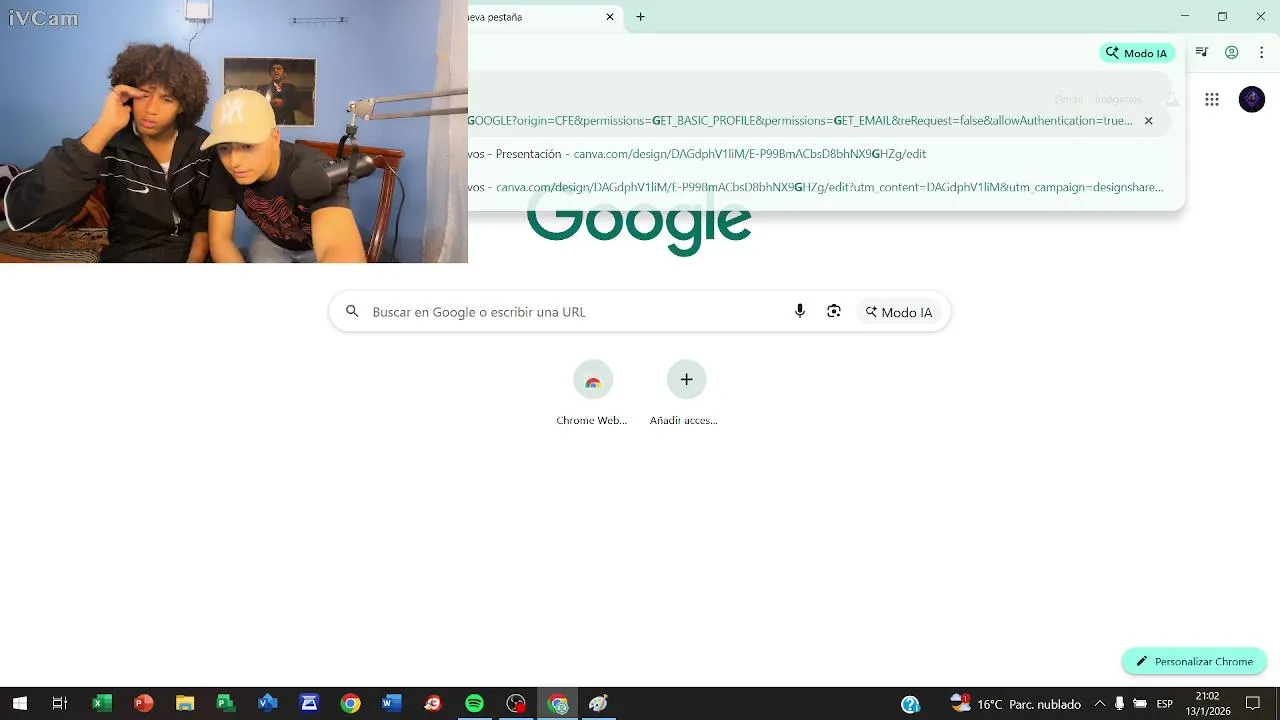
Task: Launch Visio from the taskbar
Action: pyautogui.click(x=267, y=704)
